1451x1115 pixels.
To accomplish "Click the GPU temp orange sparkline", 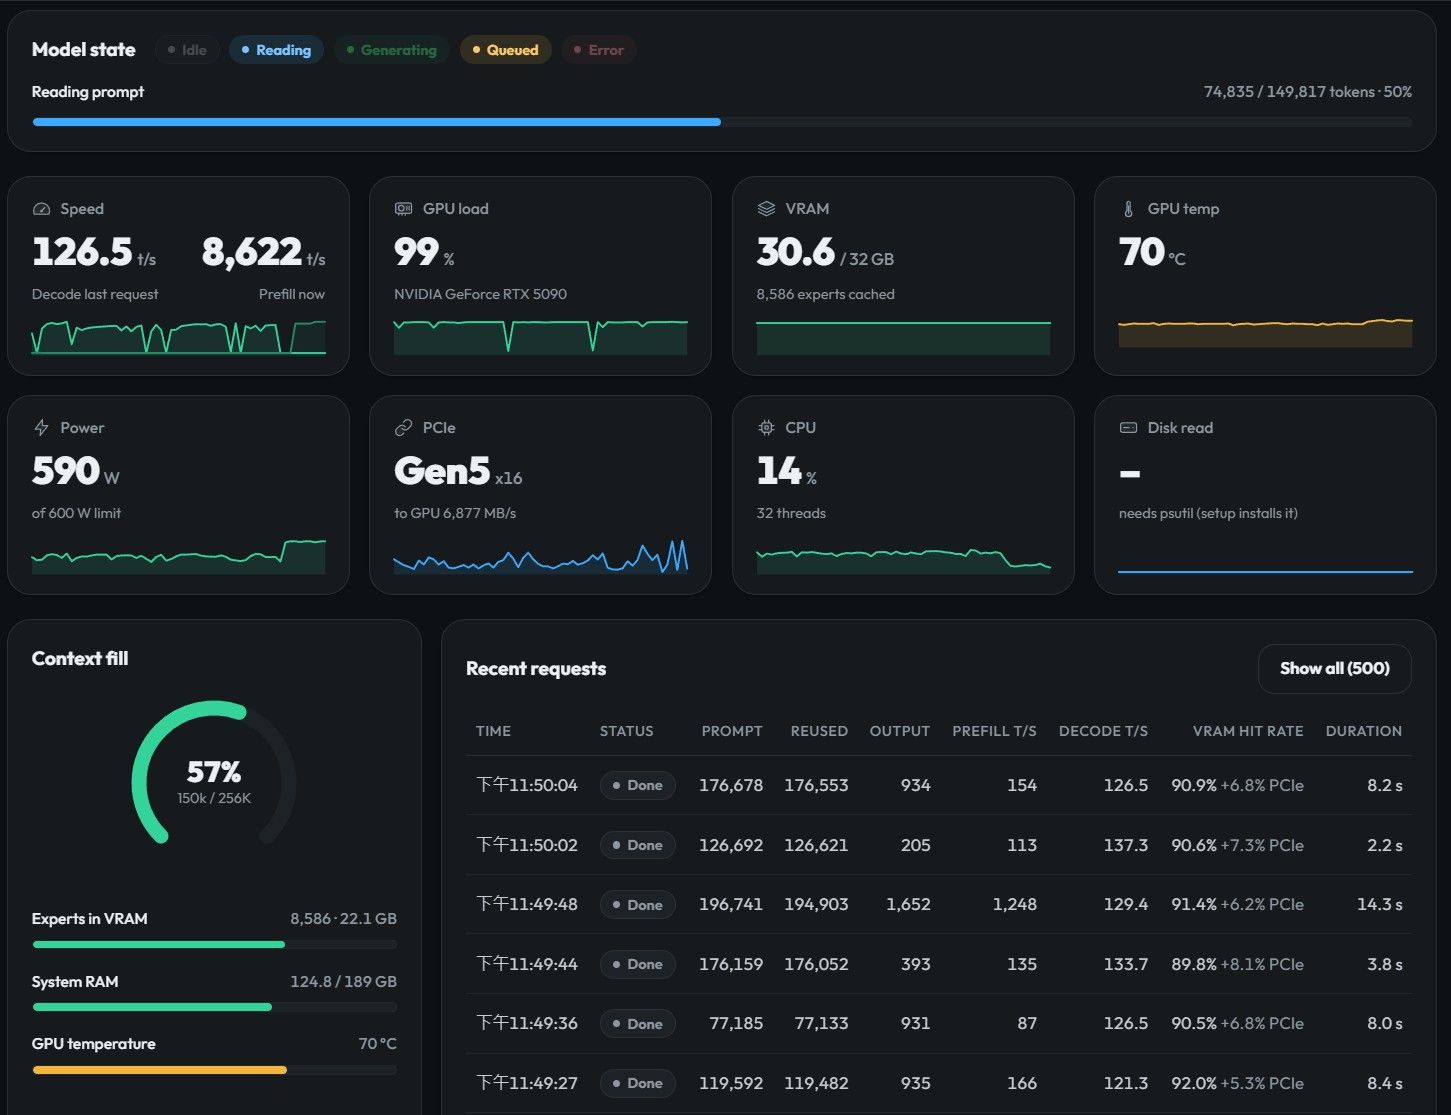I will pos(1265,333).
